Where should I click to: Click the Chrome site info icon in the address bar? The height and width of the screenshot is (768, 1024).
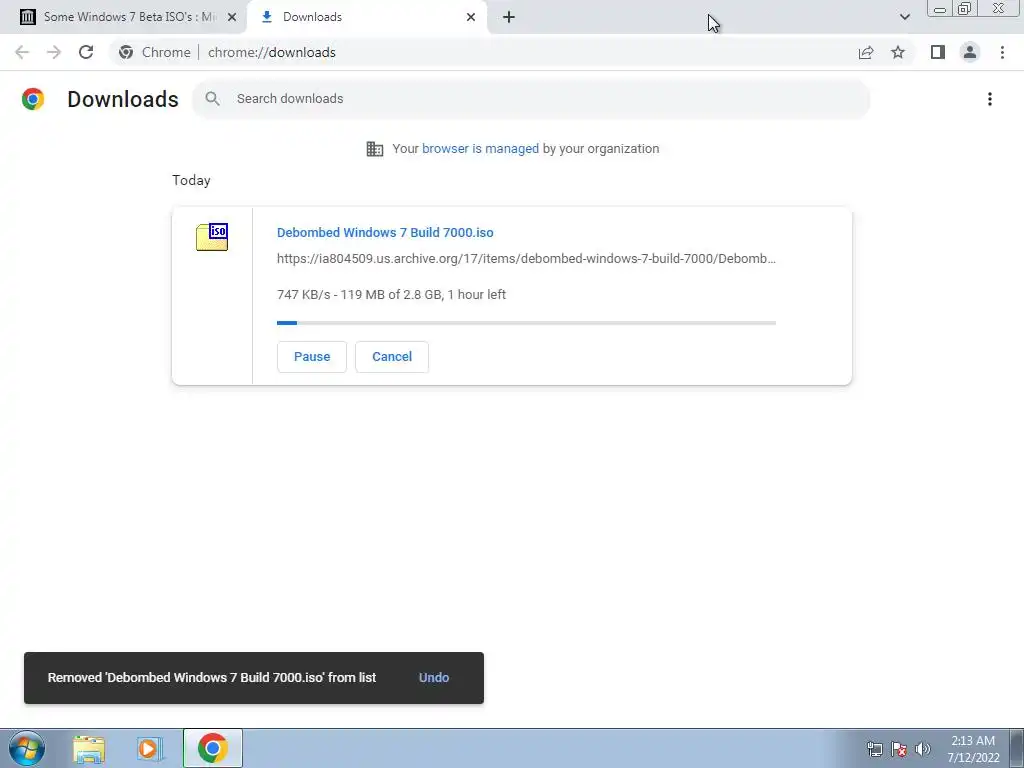pyautogui.click(x=126, y=52)
